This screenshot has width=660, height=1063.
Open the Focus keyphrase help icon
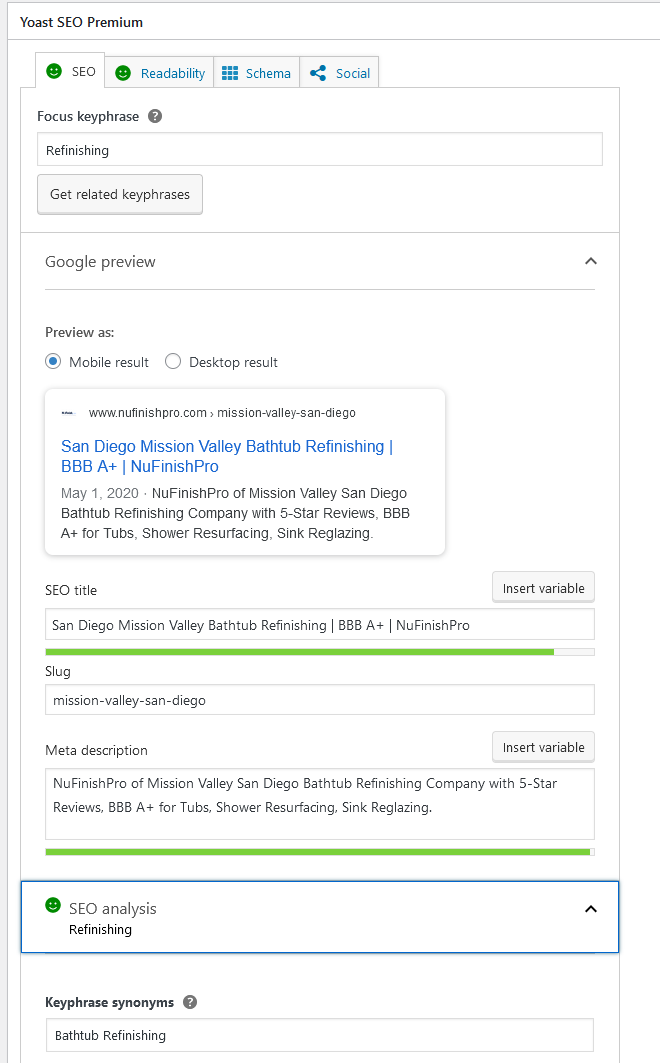click(155, 116)
